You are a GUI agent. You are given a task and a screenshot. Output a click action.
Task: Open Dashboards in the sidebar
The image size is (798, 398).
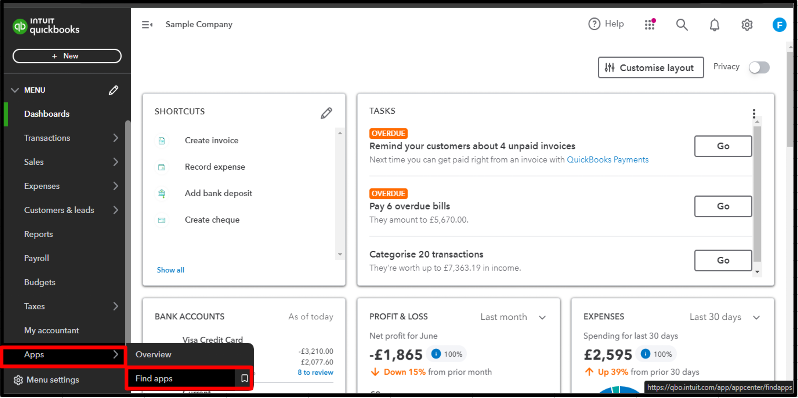pos(47,114)
